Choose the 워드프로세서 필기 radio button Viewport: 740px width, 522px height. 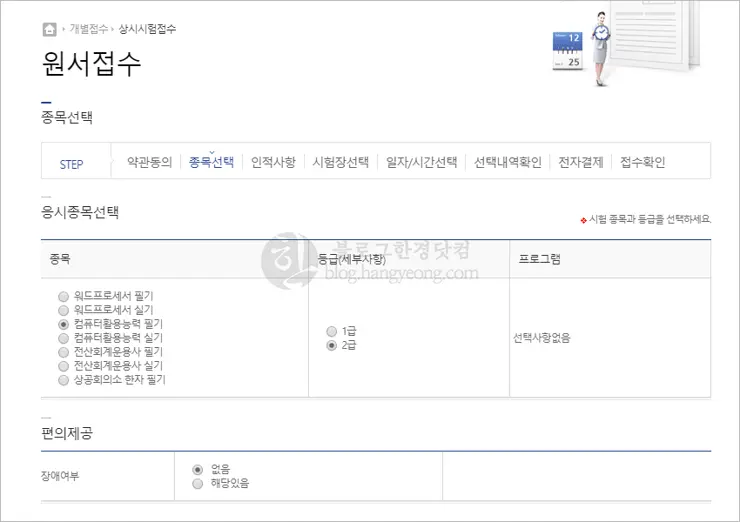pos(63,296)
